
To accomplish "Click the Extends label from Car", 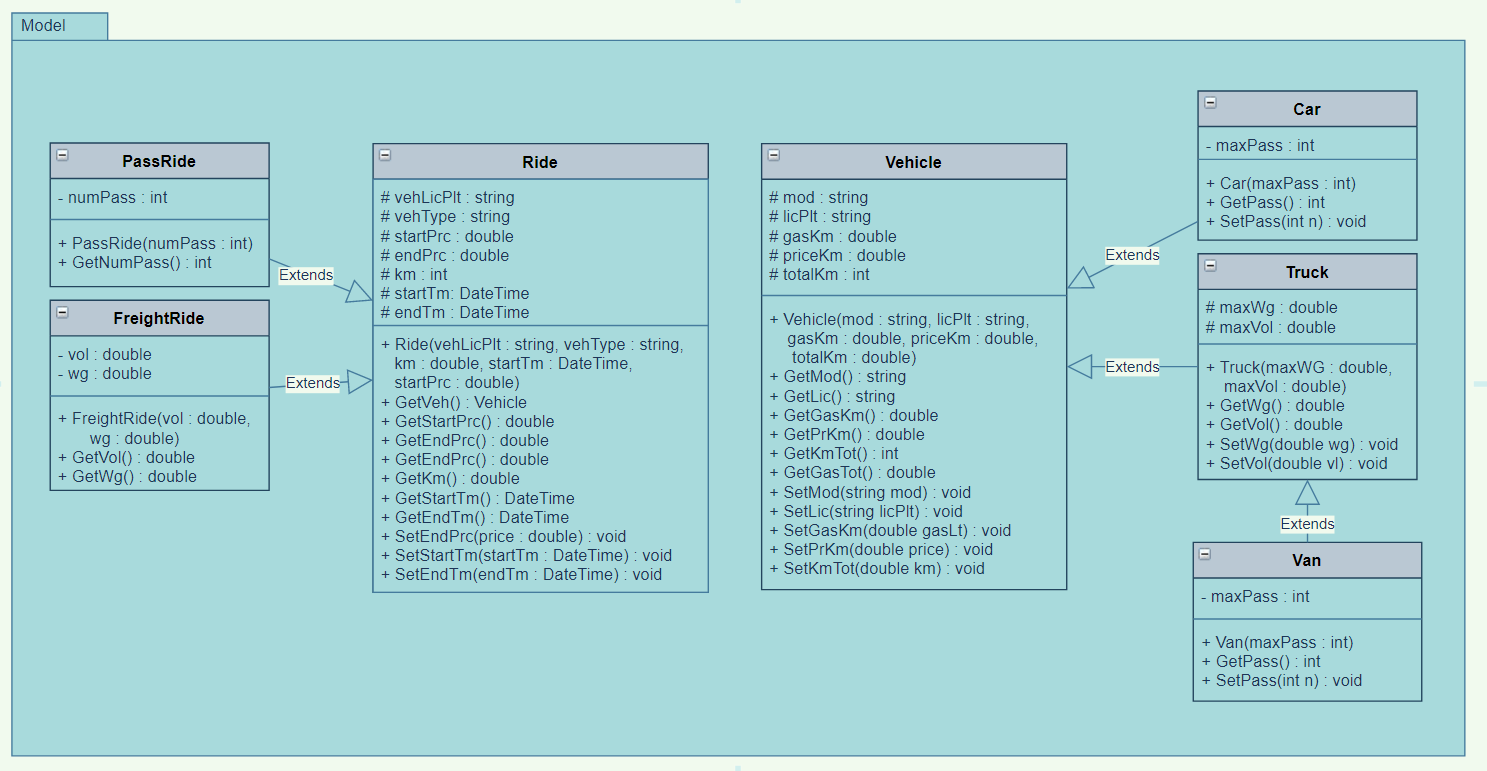I will 1132,255.
